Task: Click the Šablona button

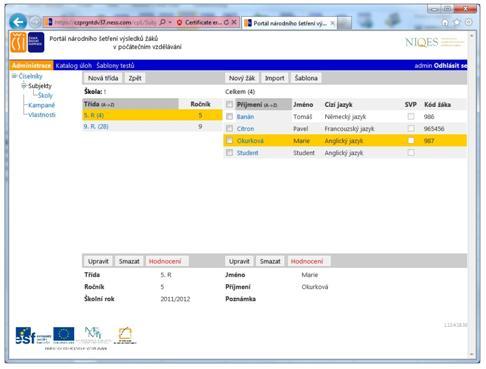Action: coord(306,78)
